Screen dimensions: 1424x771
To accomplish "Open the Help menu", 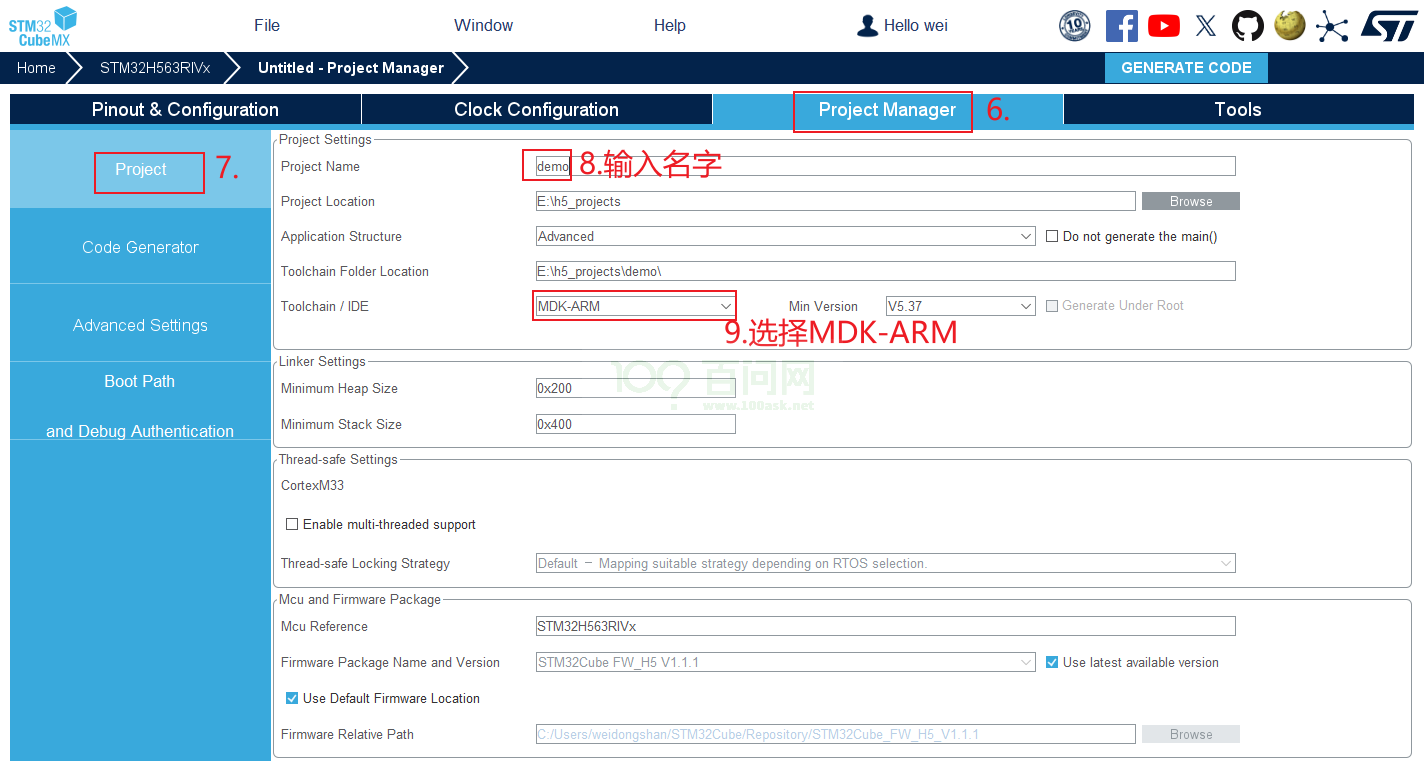I will tap(670, 26).
